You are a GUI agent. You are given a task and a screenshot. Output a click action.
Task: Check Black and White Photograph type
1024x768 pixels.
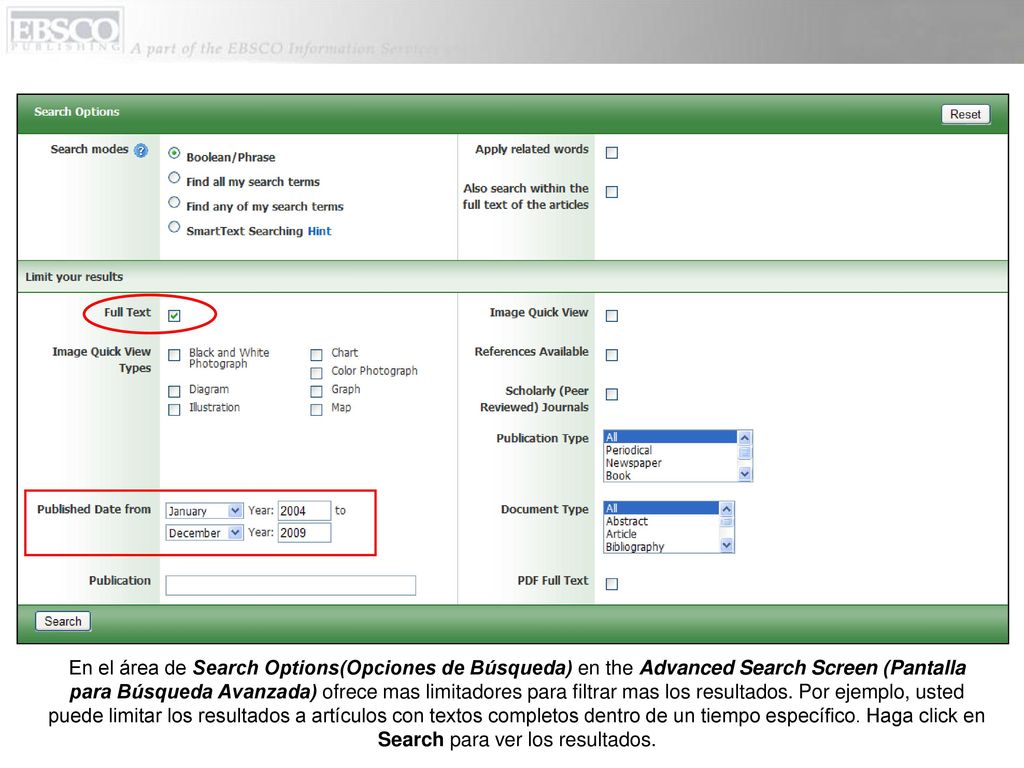174,355
